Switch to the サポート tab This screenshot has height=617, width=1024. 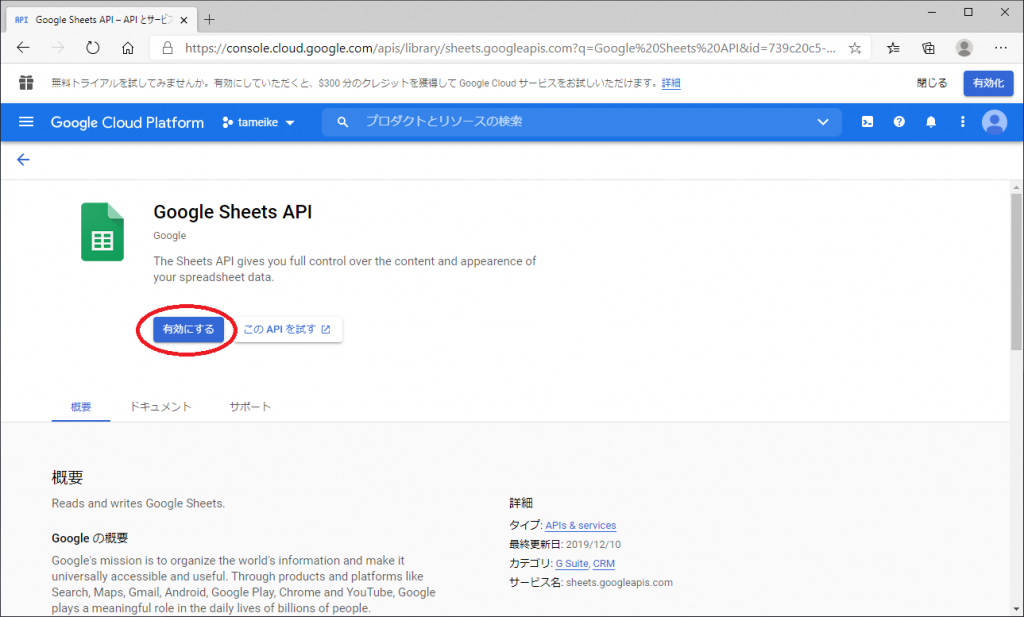point(250,407)
